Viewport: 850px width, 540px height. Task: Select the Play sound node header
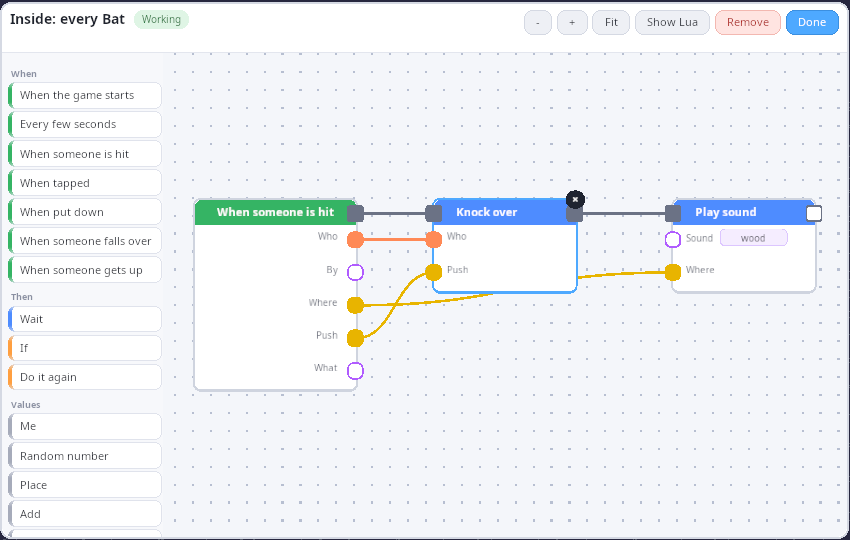pyautogui.click(x=744, y=212)
